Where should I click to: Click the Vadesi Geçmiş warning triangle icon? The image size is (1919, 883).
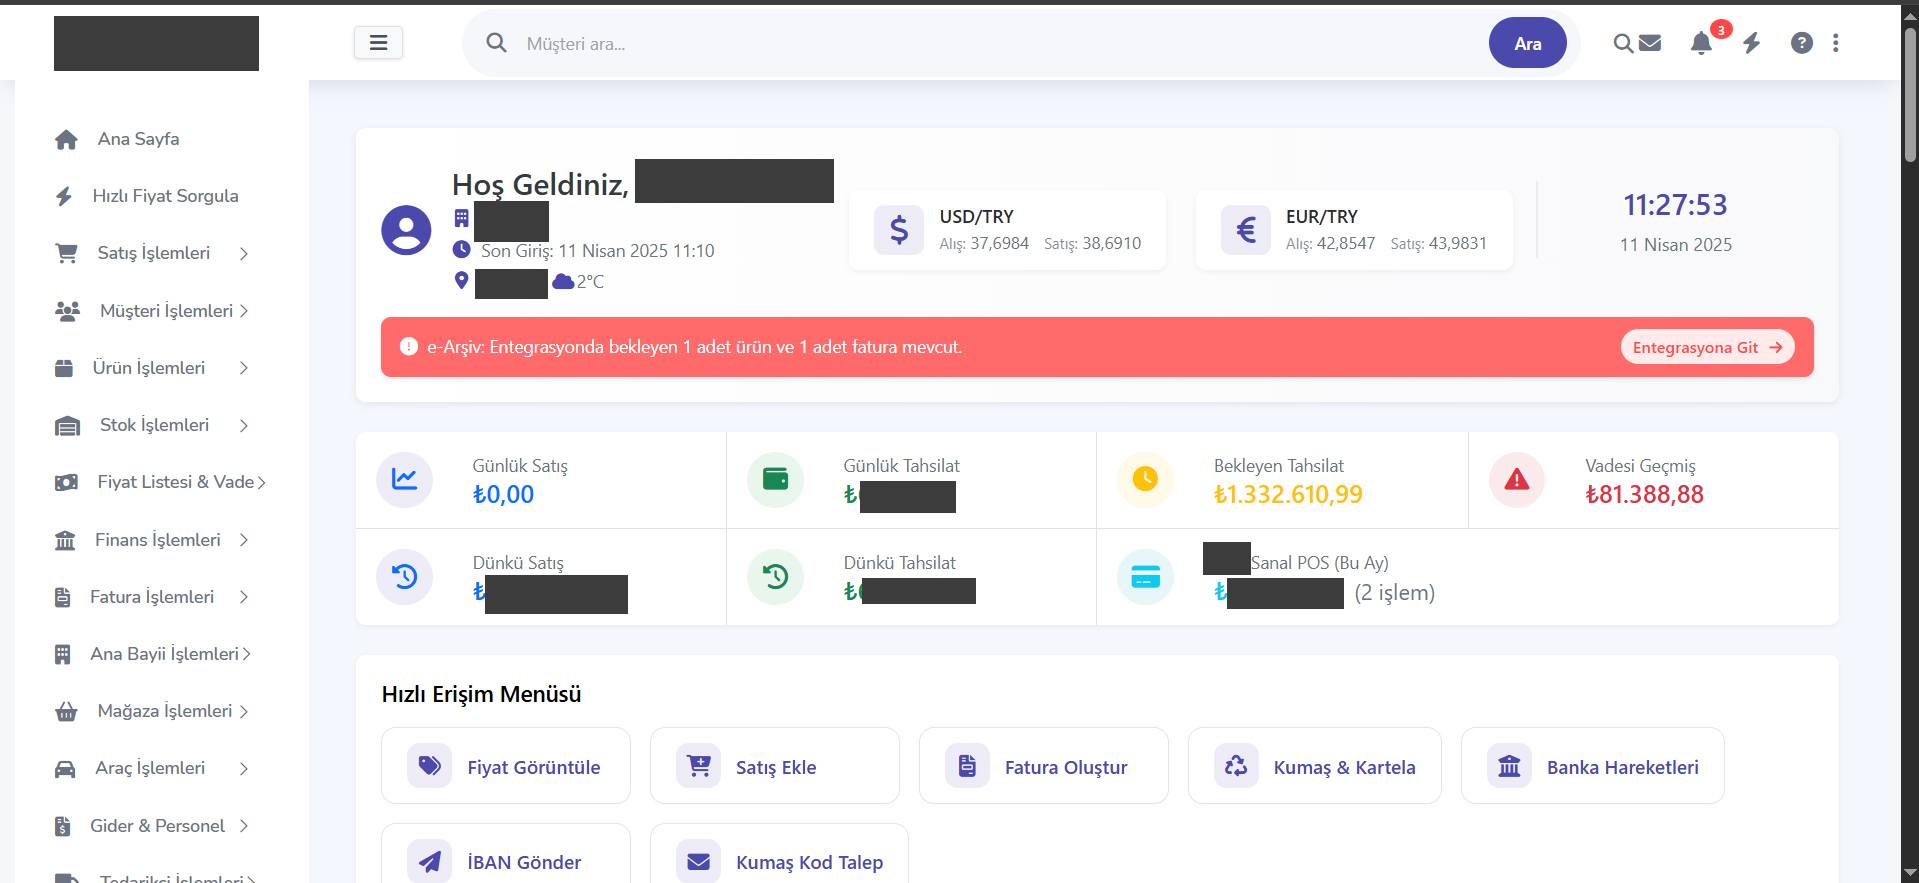[1517, 480]
